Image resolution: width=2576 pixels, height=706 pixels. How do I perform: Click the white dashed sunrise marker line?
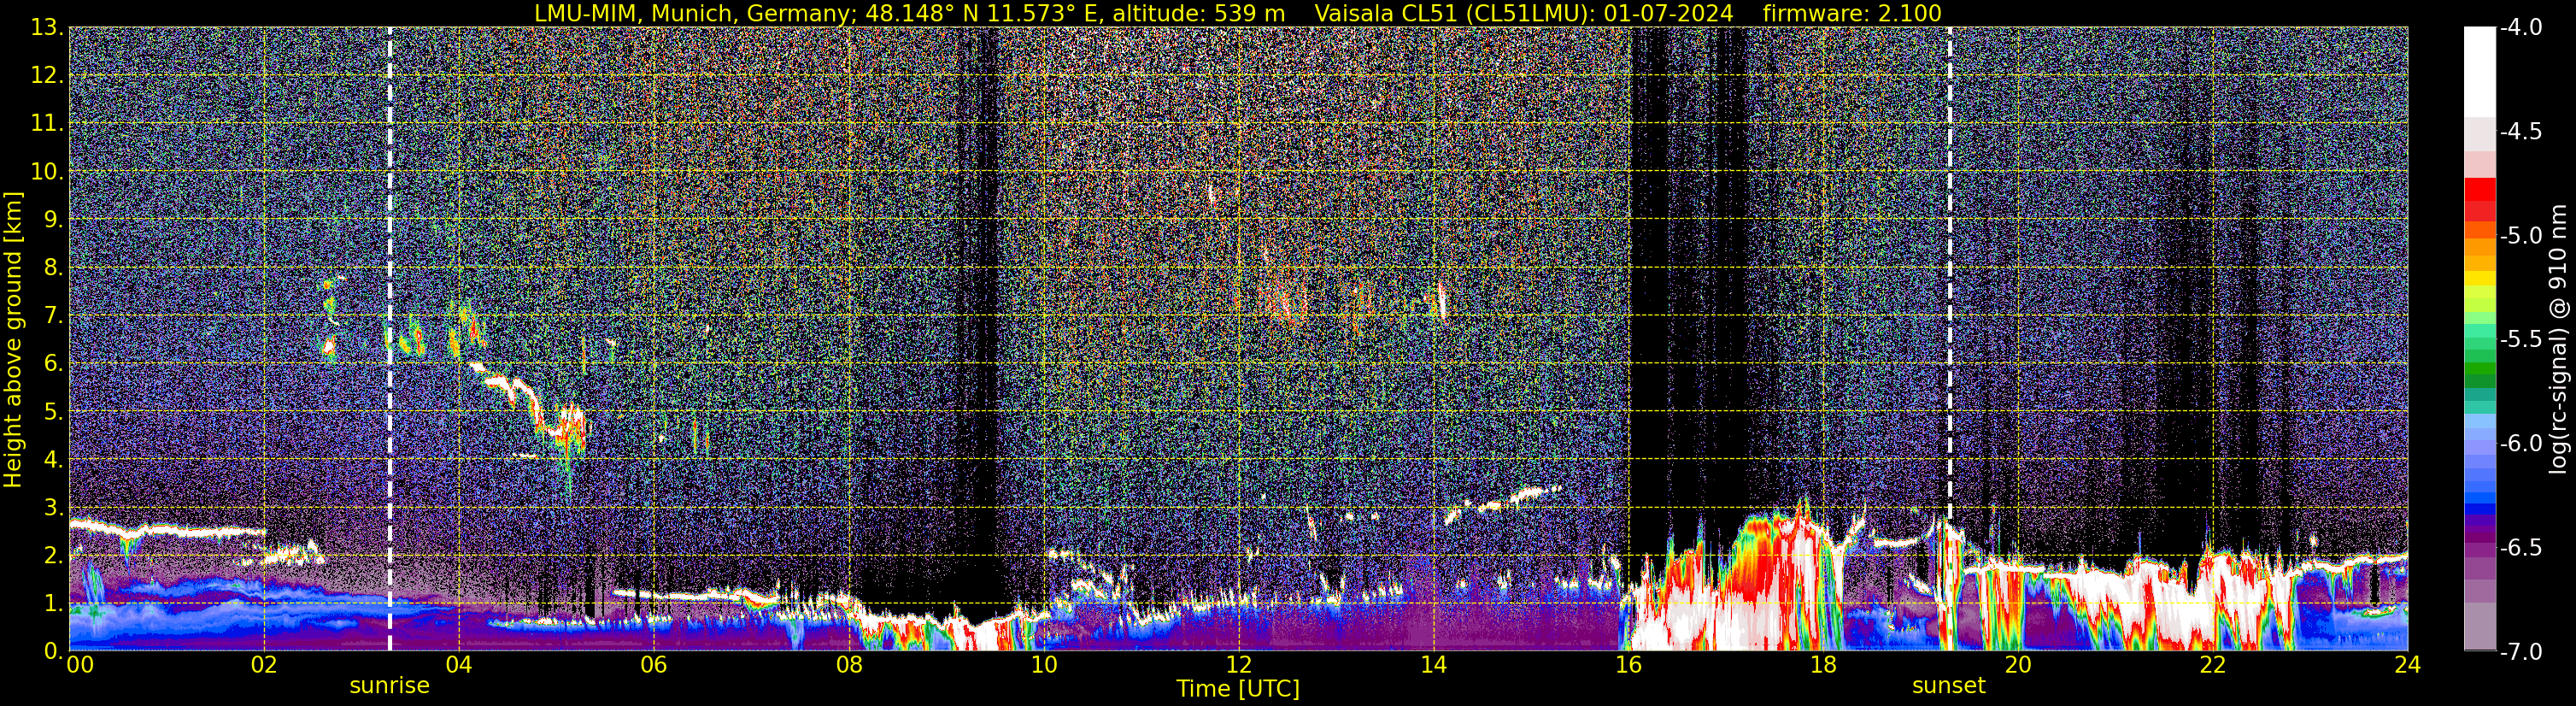389,339
